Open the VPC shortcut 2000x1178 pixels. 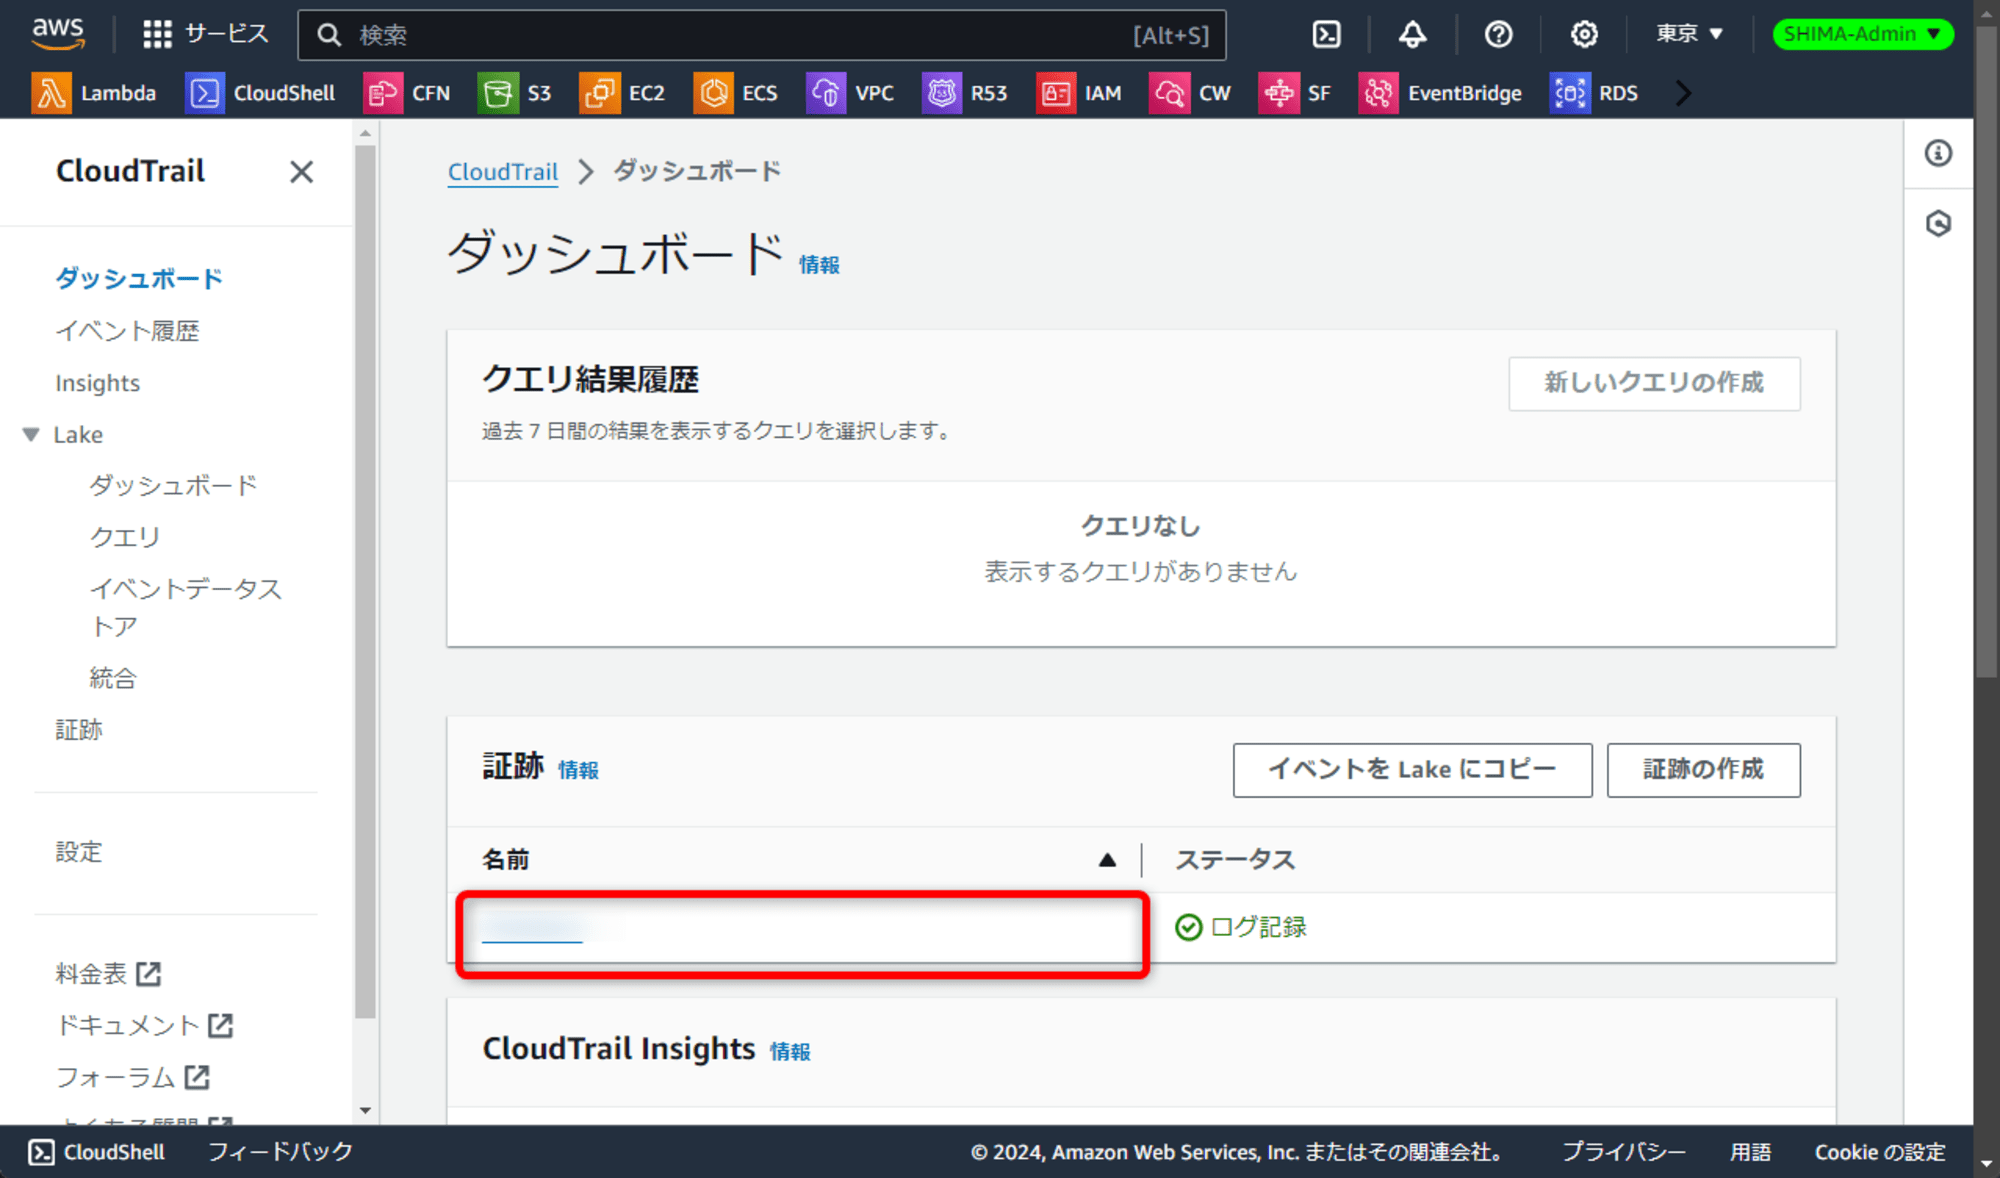(x=850, y=93)
